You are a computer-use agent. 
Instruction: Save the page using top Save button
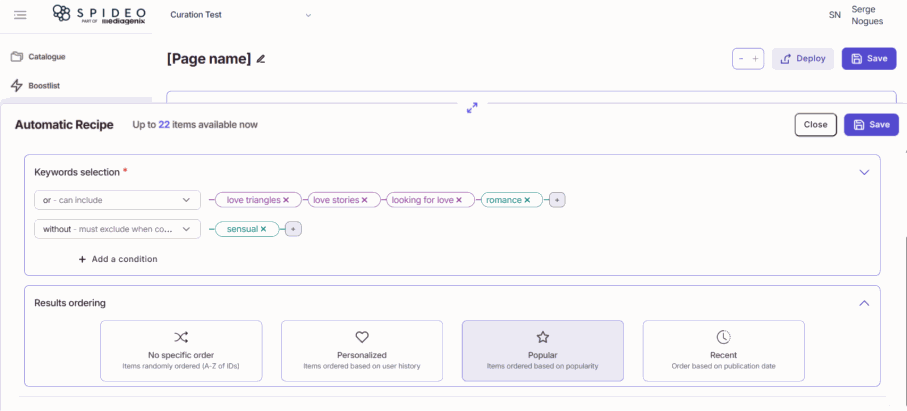tap(869, 59)
